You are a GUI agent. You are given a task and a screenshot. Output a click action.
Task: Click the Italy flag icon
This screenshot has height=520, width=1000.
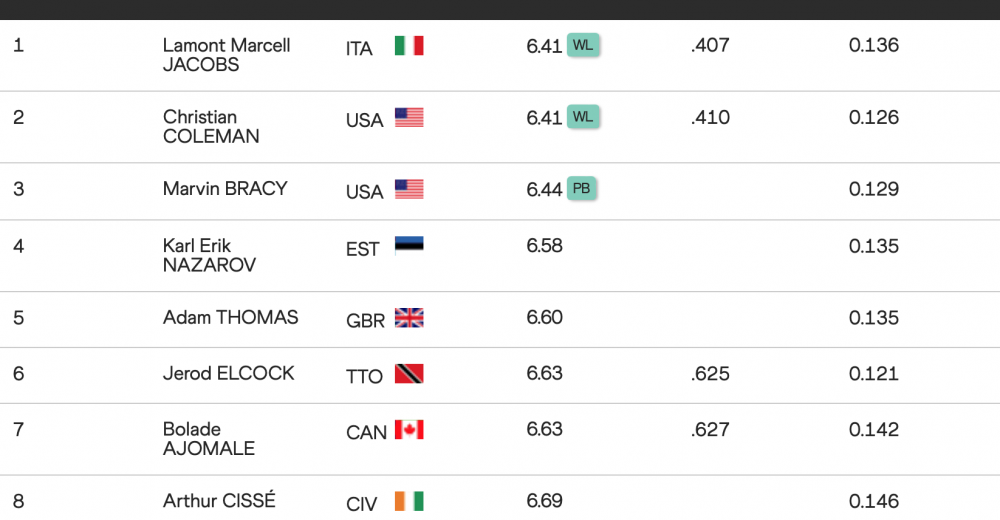coord(409,46)
